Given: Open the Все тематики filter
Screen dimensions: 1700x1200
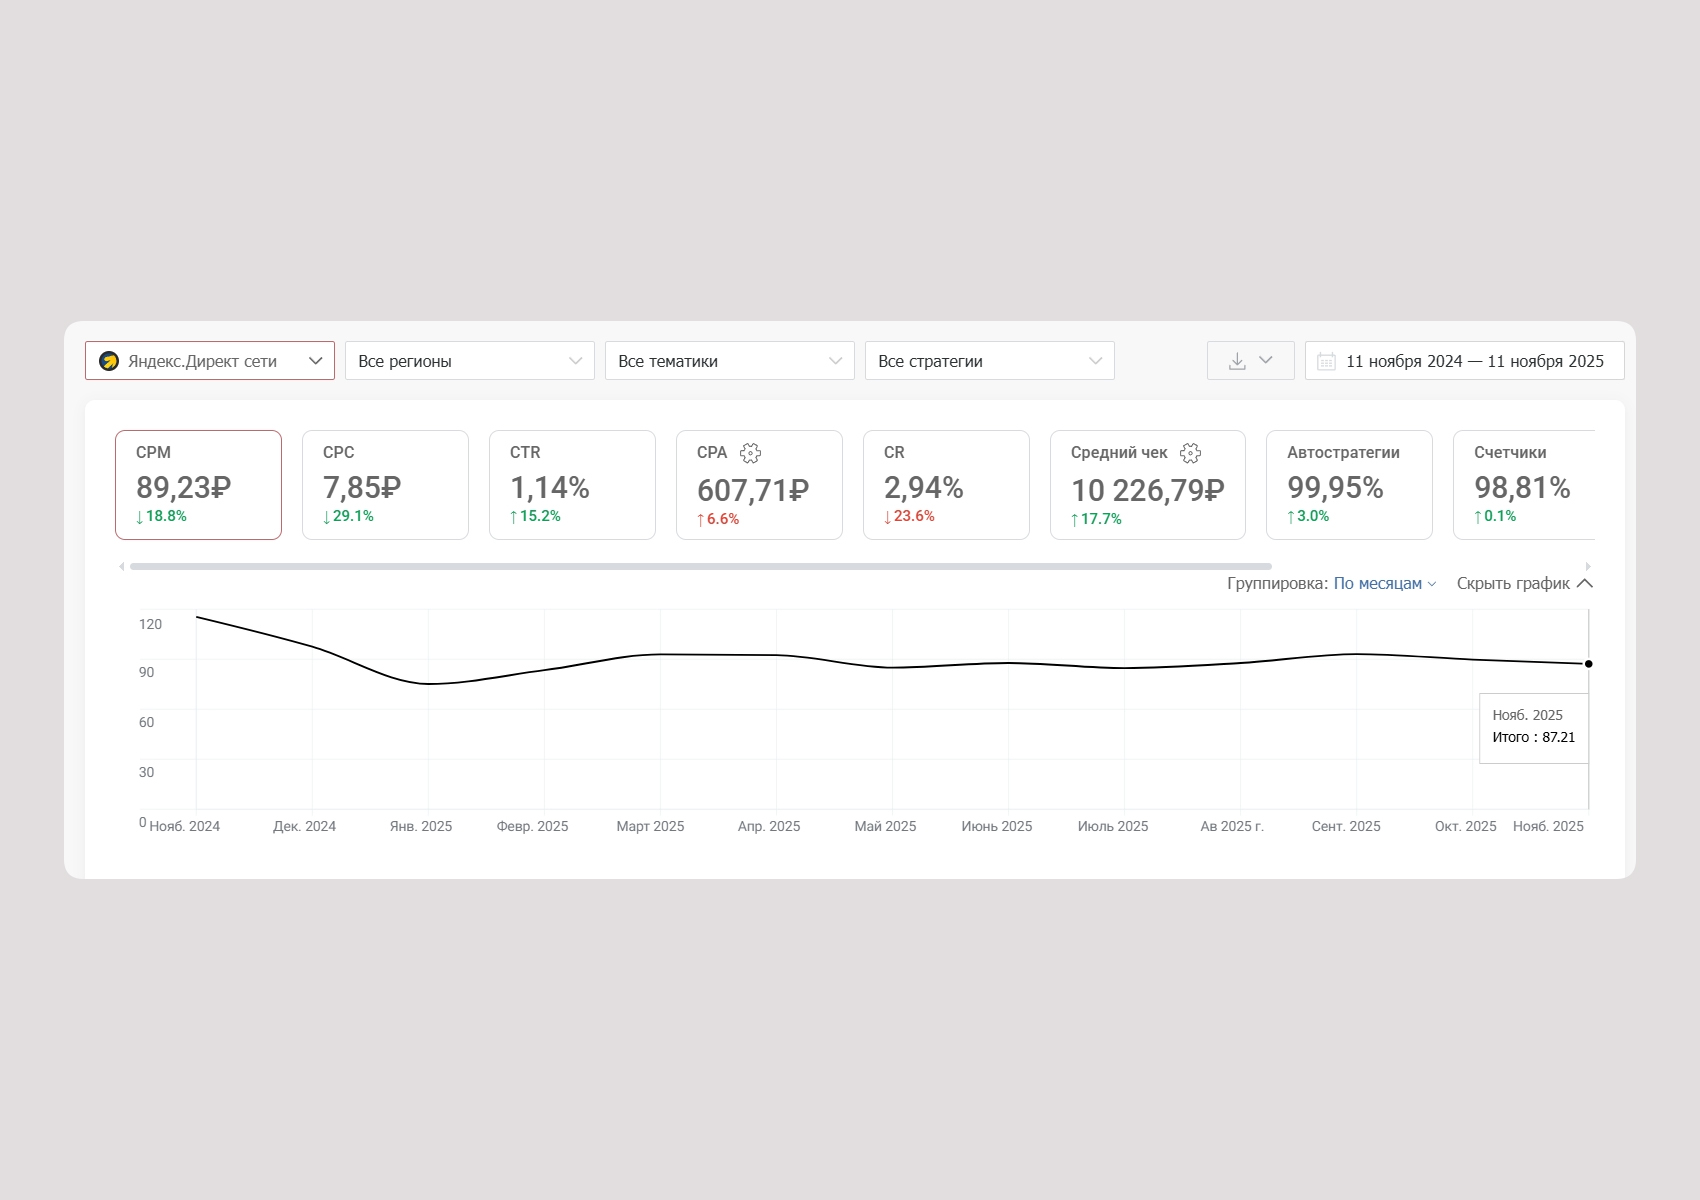Looking at the screenshot, I should [x=729, y=361].
